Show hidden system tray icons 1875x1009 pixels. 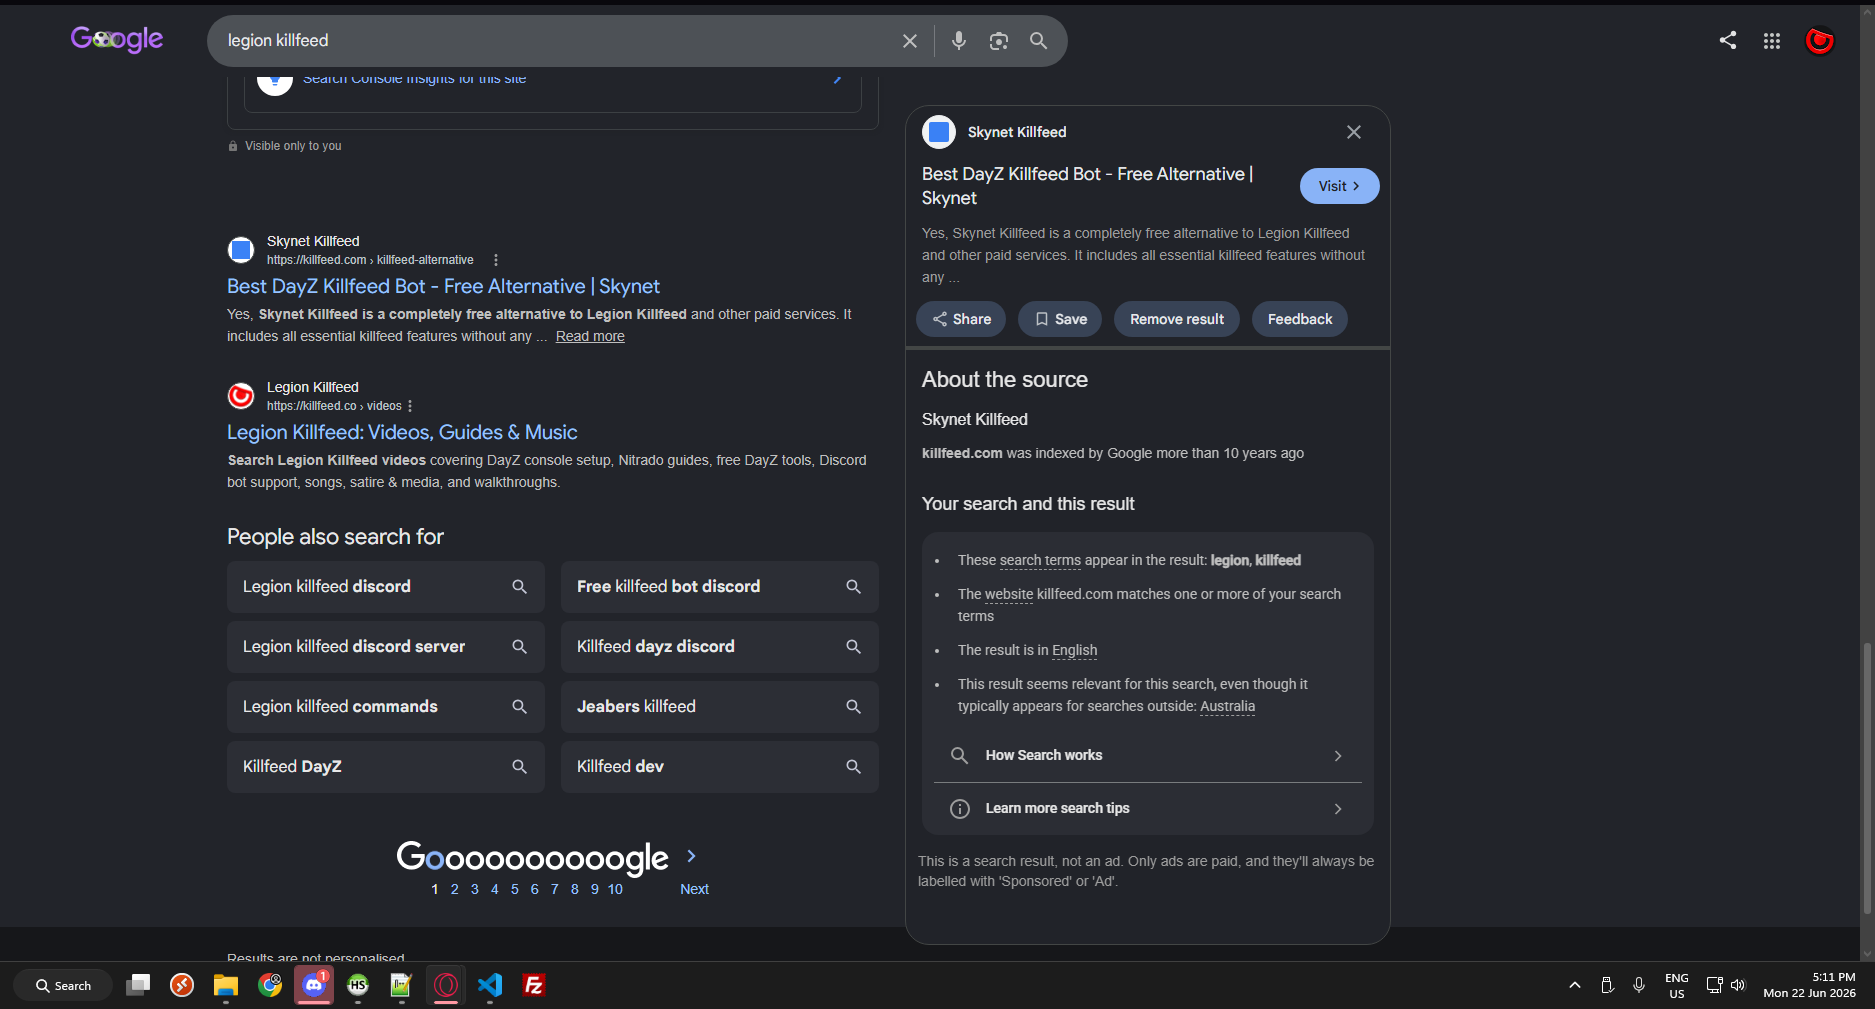[1575, 985]
